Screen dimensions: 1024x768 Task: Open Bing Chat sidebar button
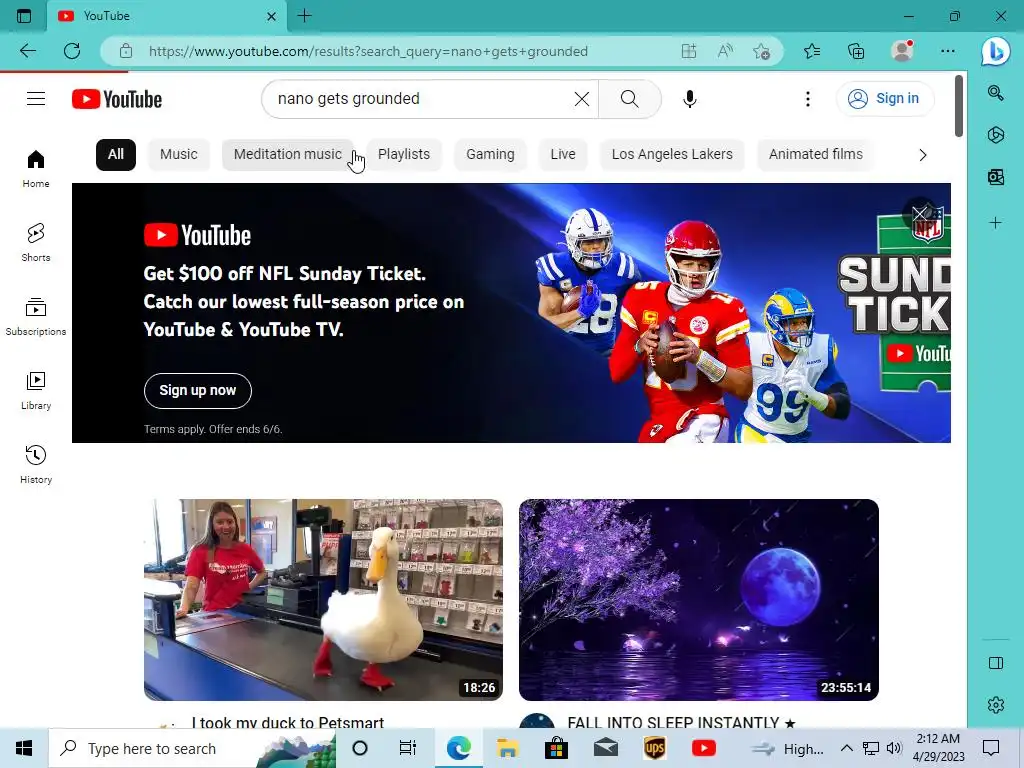pos(995,51)
